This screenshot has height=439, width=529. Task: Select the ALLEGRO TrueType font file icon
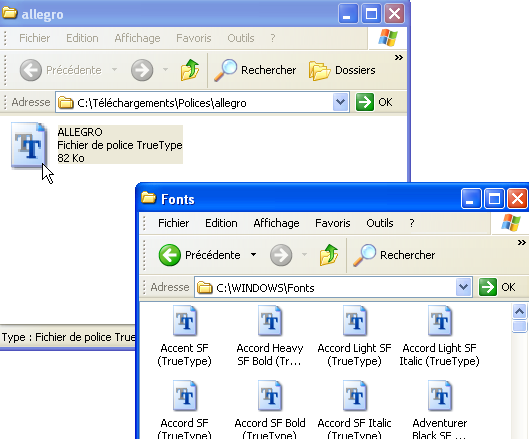[x=29, y=145]
